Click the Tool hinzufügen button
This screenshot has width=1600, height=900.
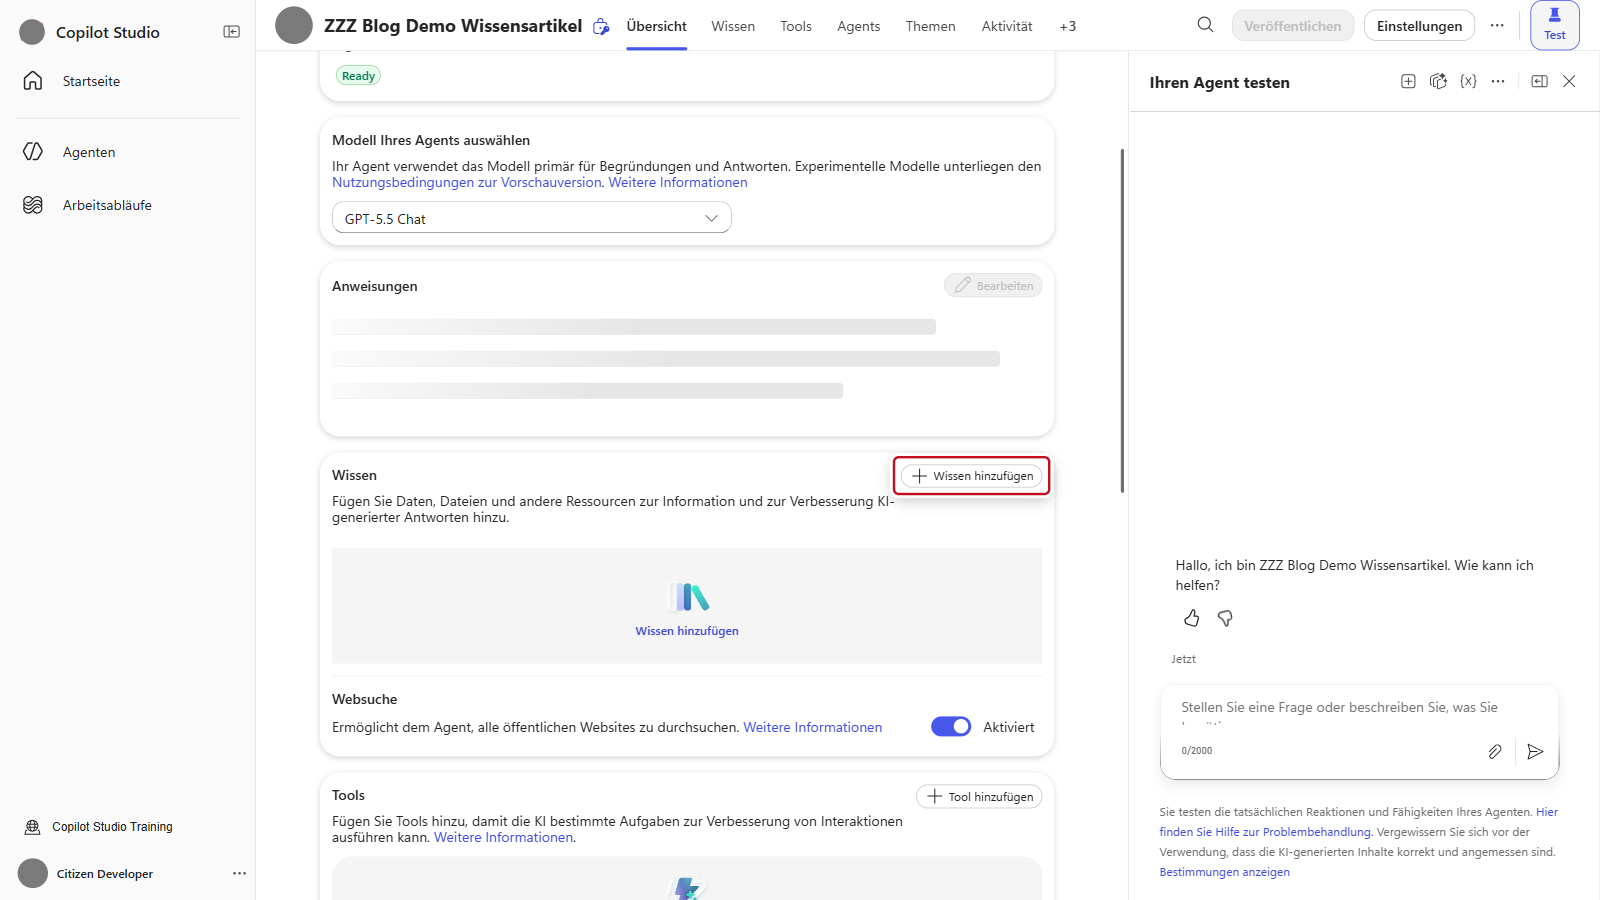pos(979,796)
